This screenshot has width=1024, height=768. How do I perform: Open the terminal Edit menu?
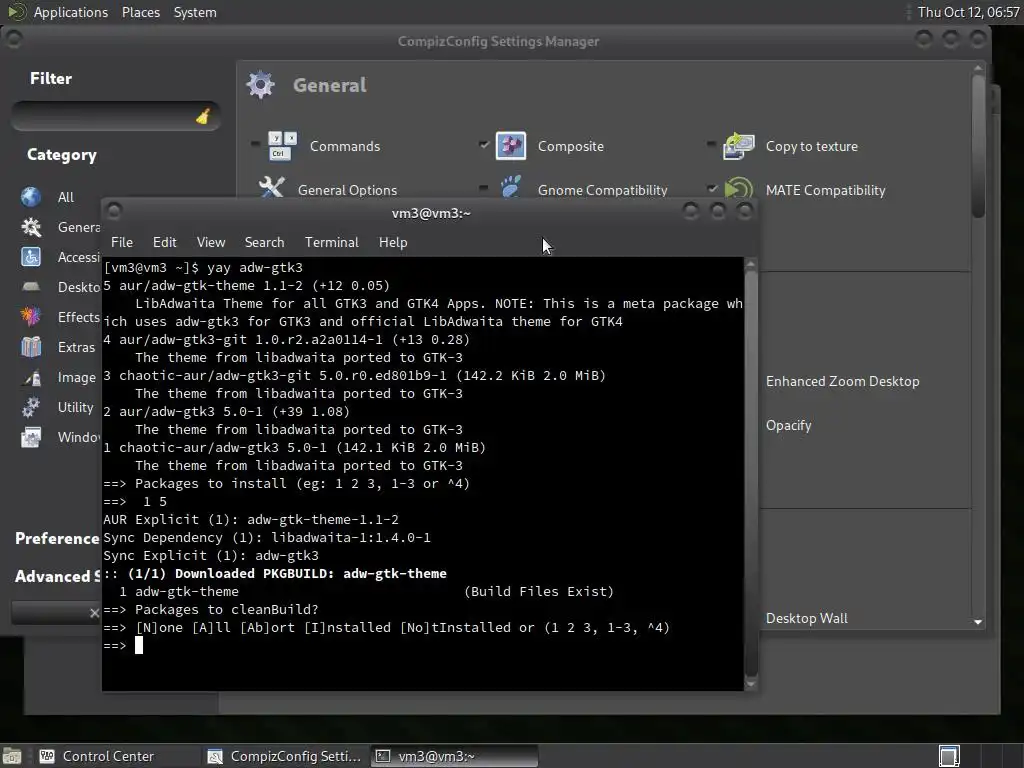(165, 242)
